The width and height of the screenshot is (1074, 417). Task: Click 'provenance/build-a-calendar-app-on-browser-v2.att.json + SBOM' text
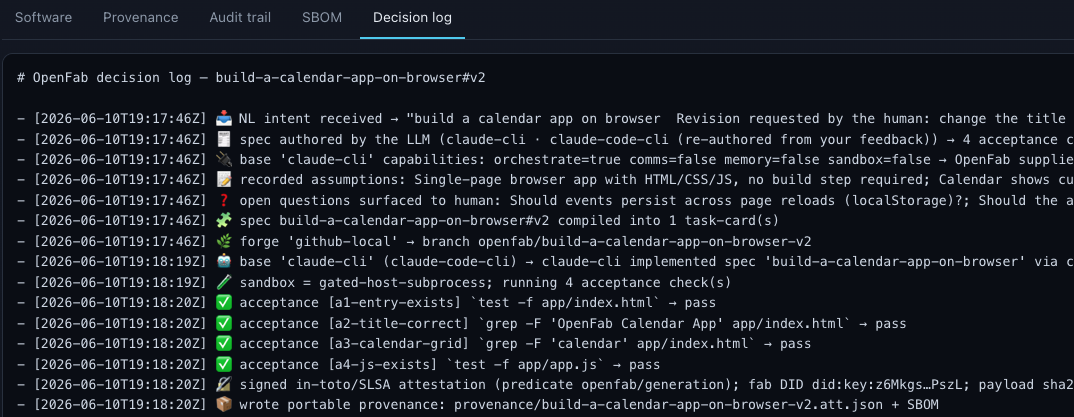pyautogui.click(x=696, y=405)
